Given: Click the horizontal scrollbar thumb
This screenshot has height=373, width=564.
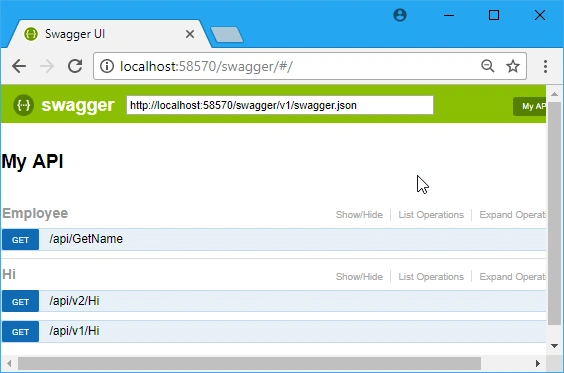Looking at the screenshot, I should click(249, 364).
